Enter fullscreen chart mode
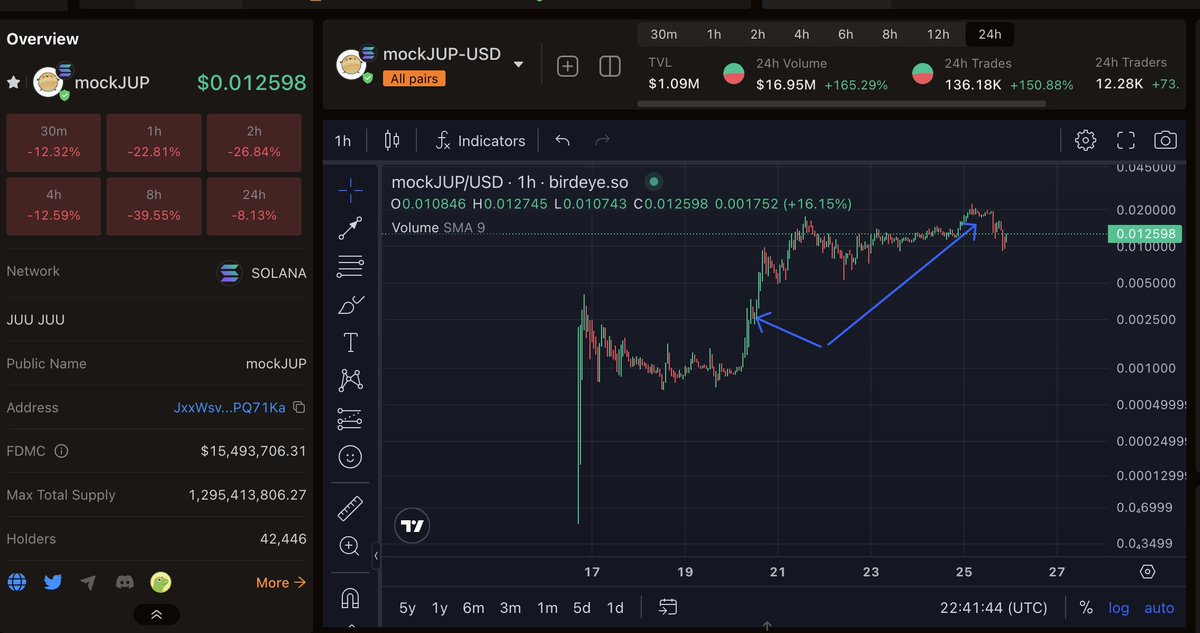 coord(1126,141)
